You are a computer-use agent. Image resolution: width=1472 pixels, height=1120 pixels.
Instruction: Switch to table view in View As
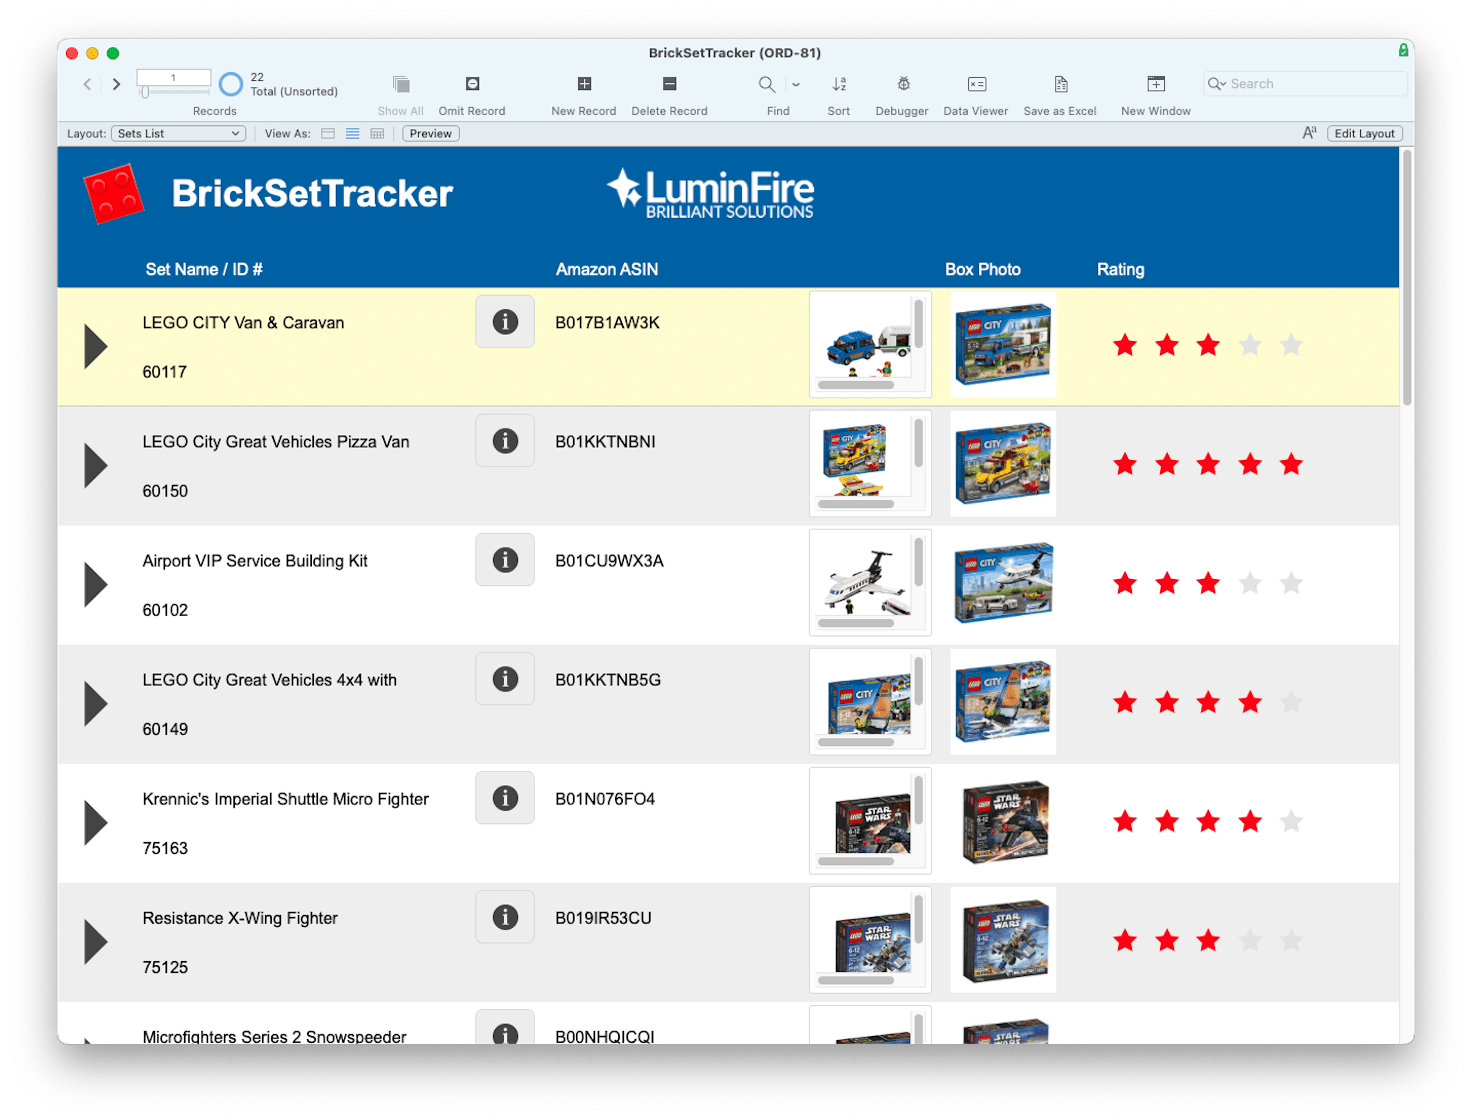[x=377, y=133]
